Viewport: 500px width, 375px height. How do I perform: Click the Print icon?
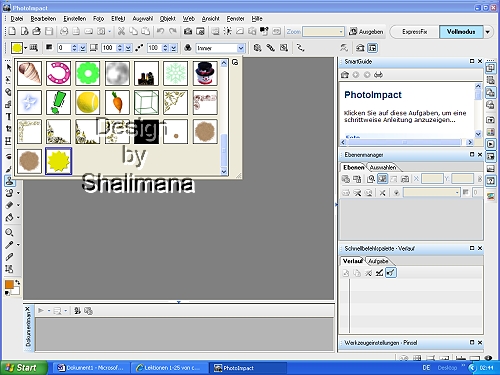pyautogui.click(x=64, y=31)
